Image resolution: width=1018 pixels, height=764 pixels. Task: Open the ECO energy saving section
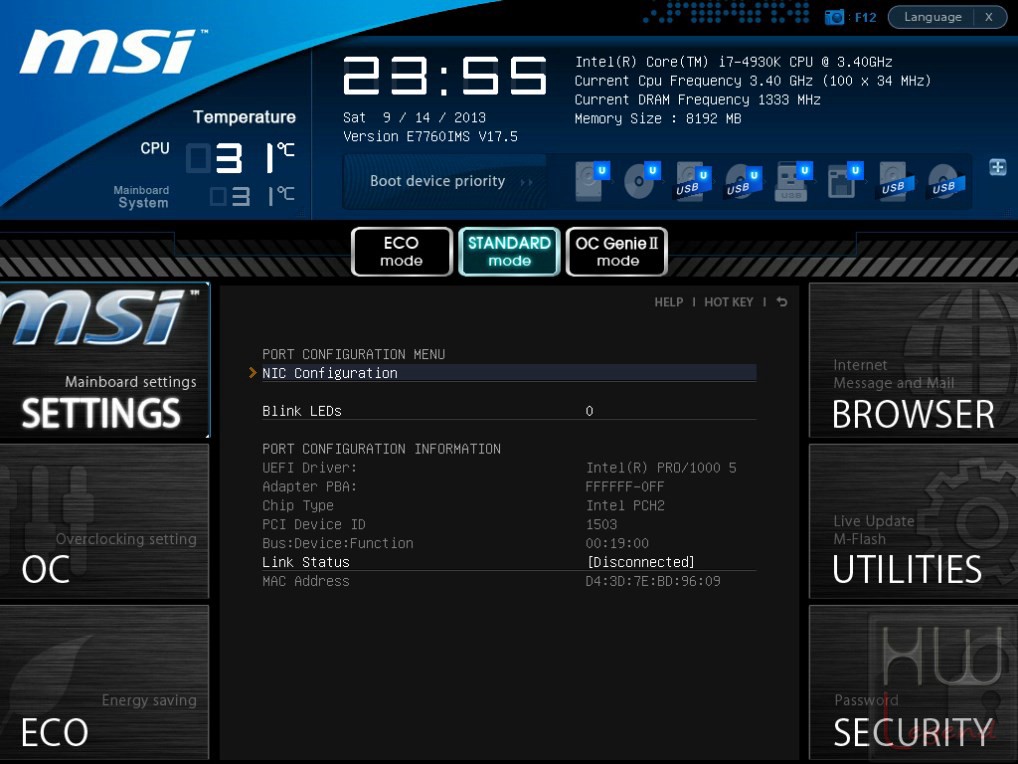(105, 682)
